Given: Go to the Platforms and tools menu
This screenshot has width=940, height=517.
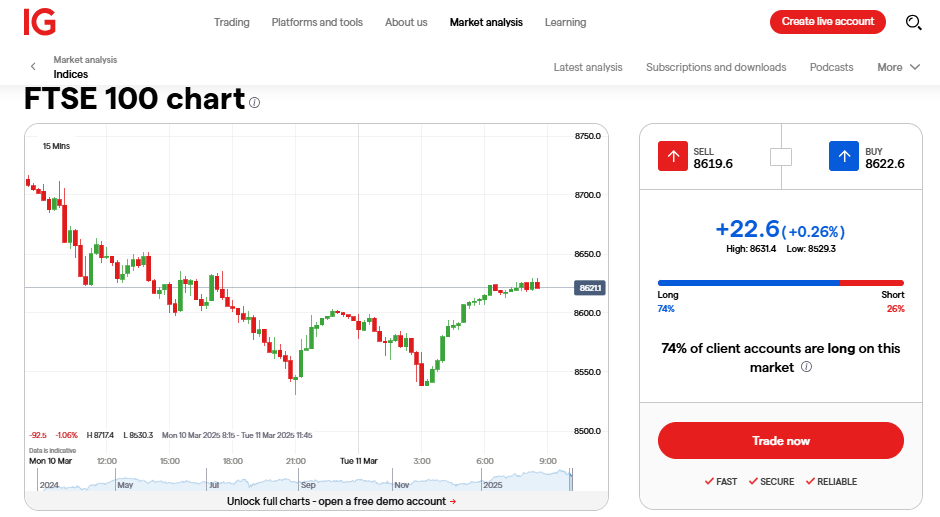Looking at the screenshot, I should [x=317, y=22].
